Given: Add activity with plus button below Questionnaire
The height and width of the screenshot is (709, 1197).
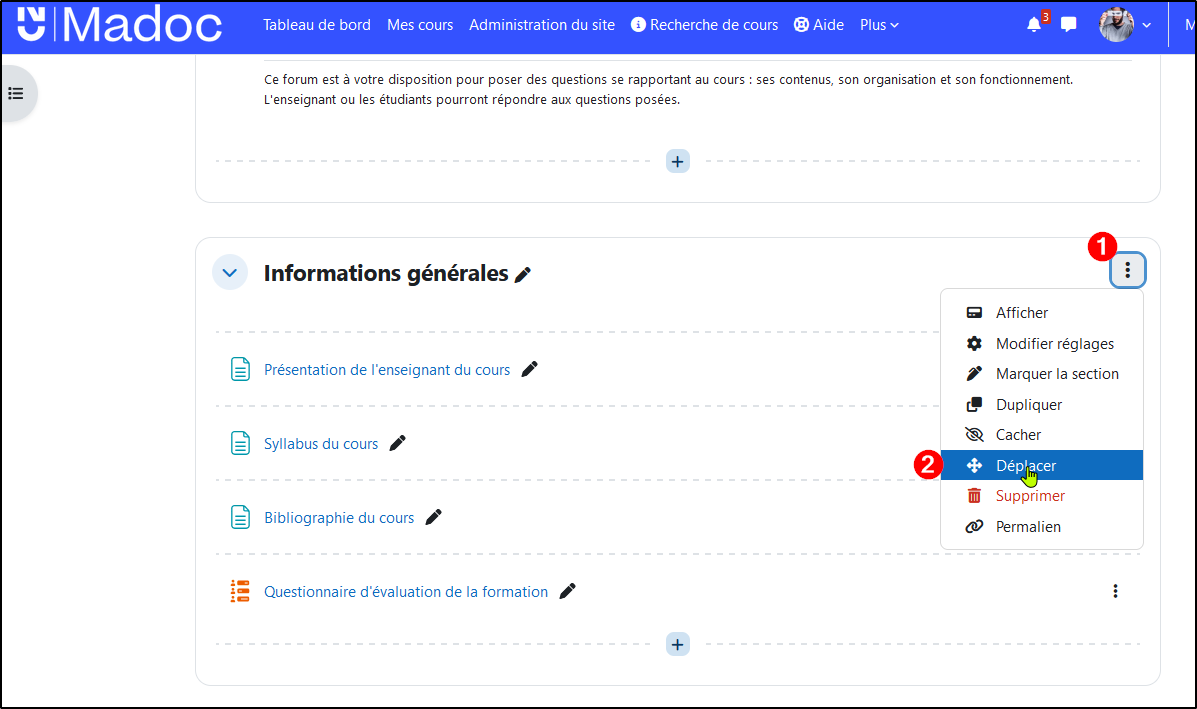Looking at the screenshot, I should (678, 645).
